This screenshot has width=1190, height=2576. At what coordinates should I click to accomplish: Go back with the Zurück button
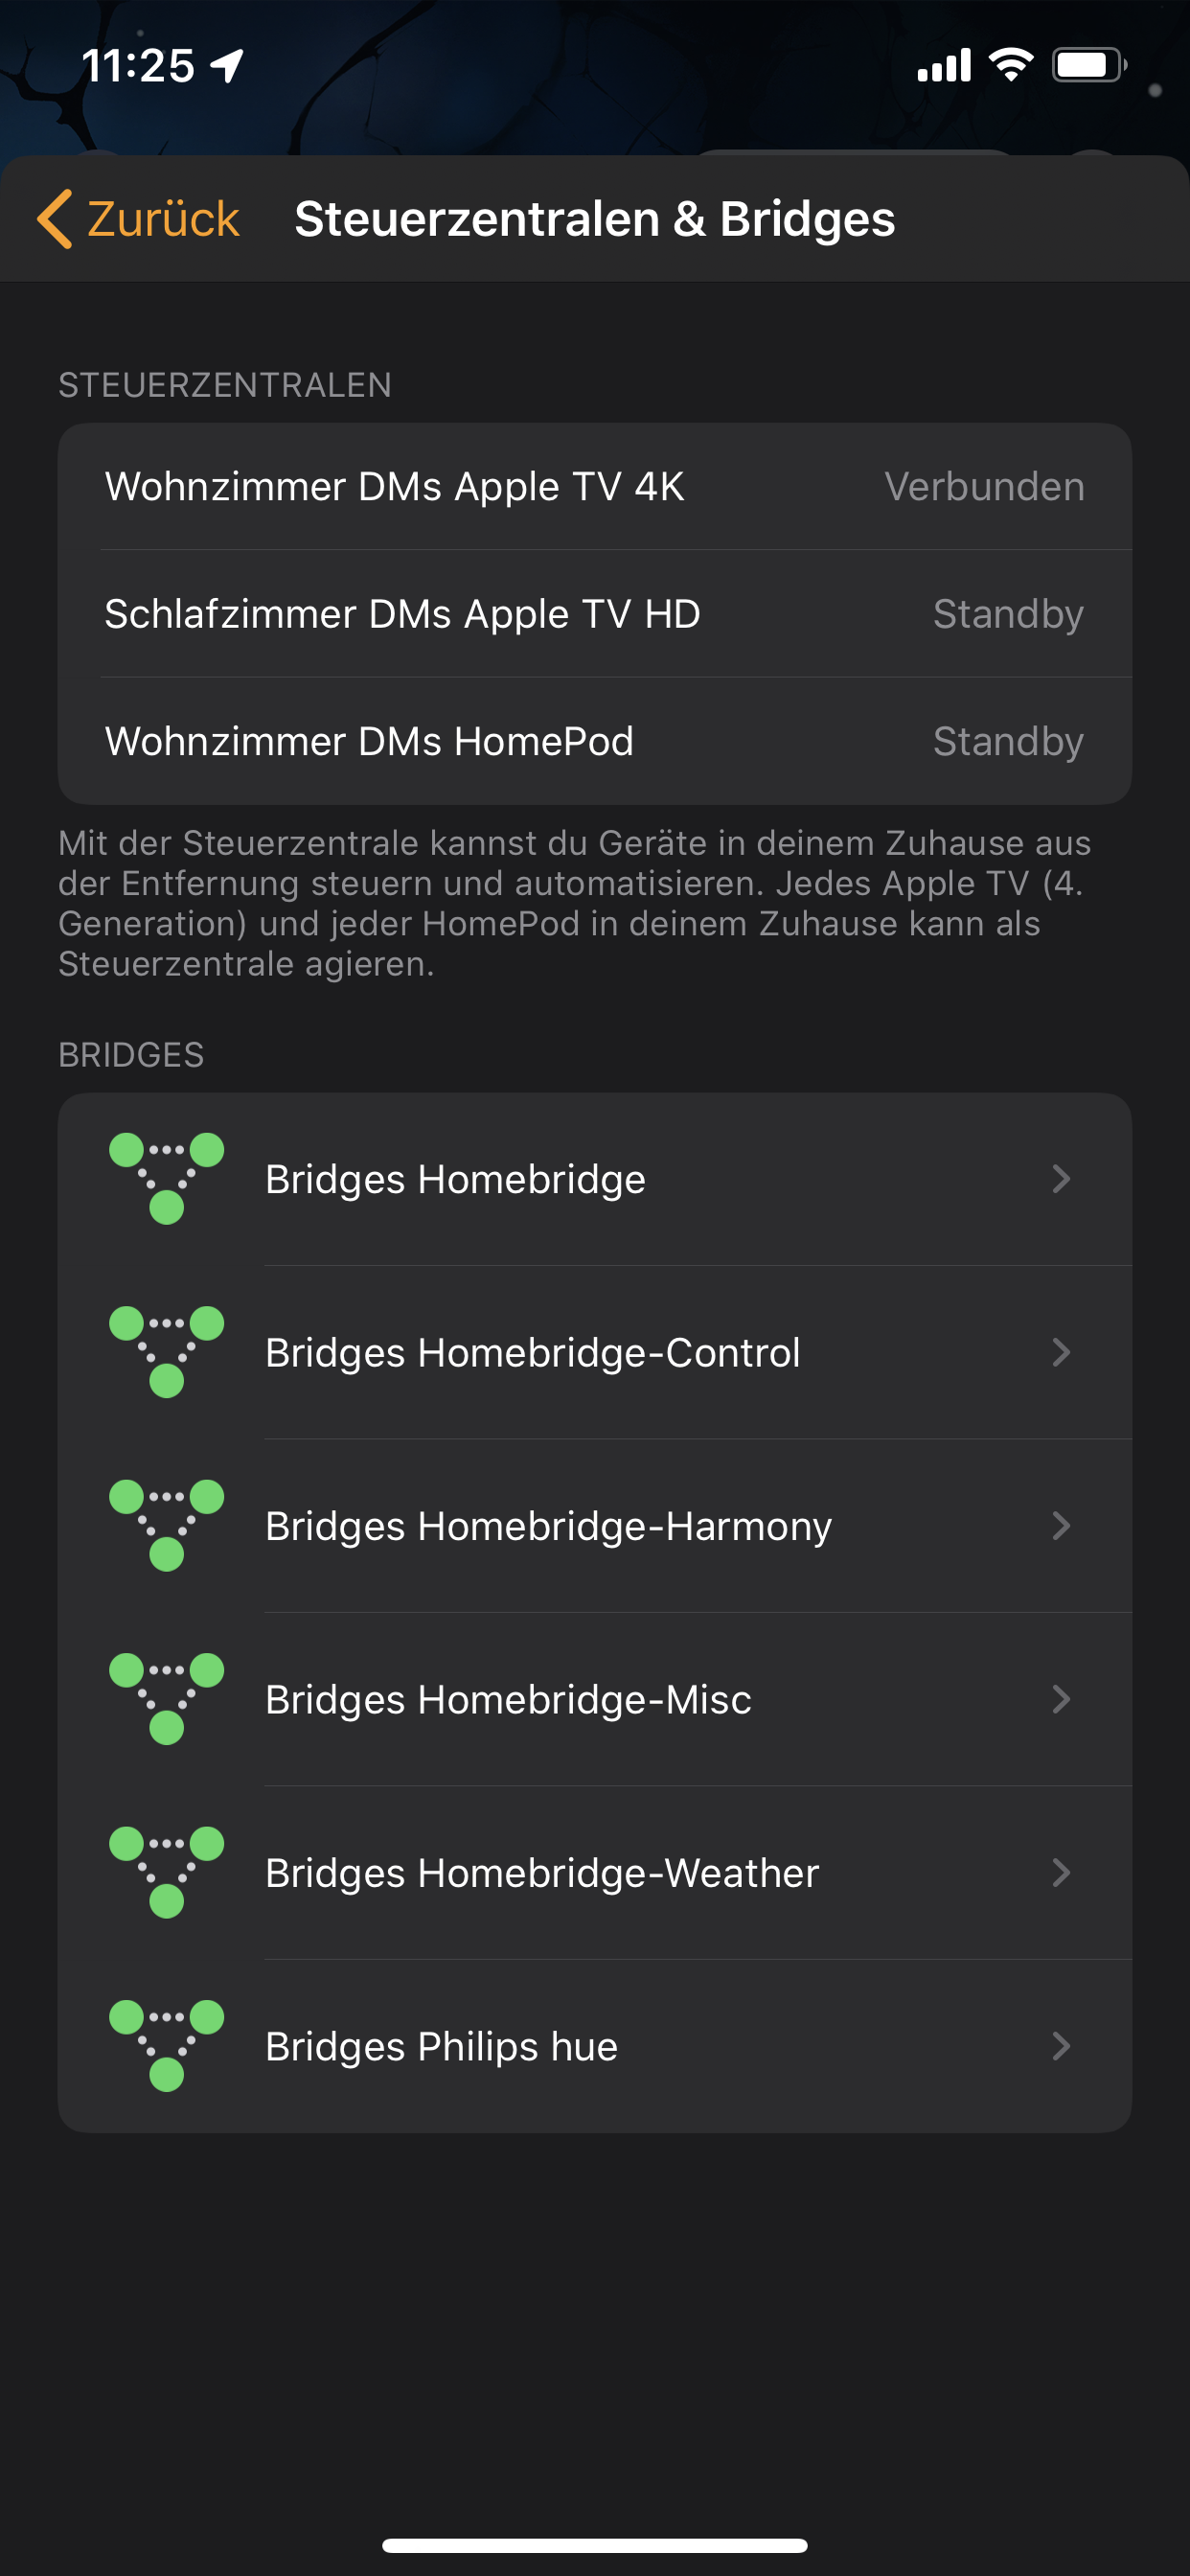point(162,219)
